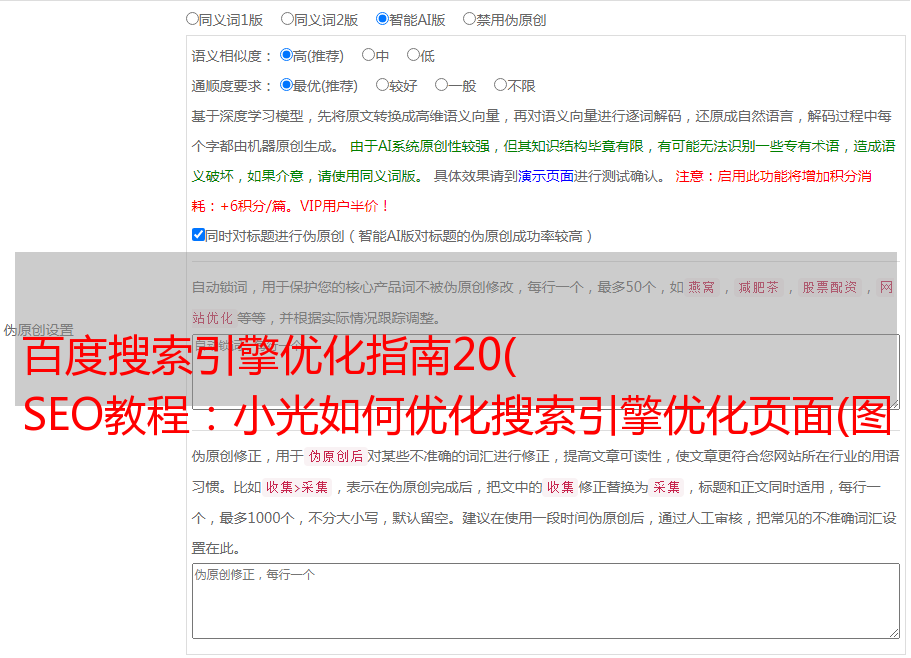
Task: Set 通顺度要求 to 最优(推荐)
Action: 286,85
